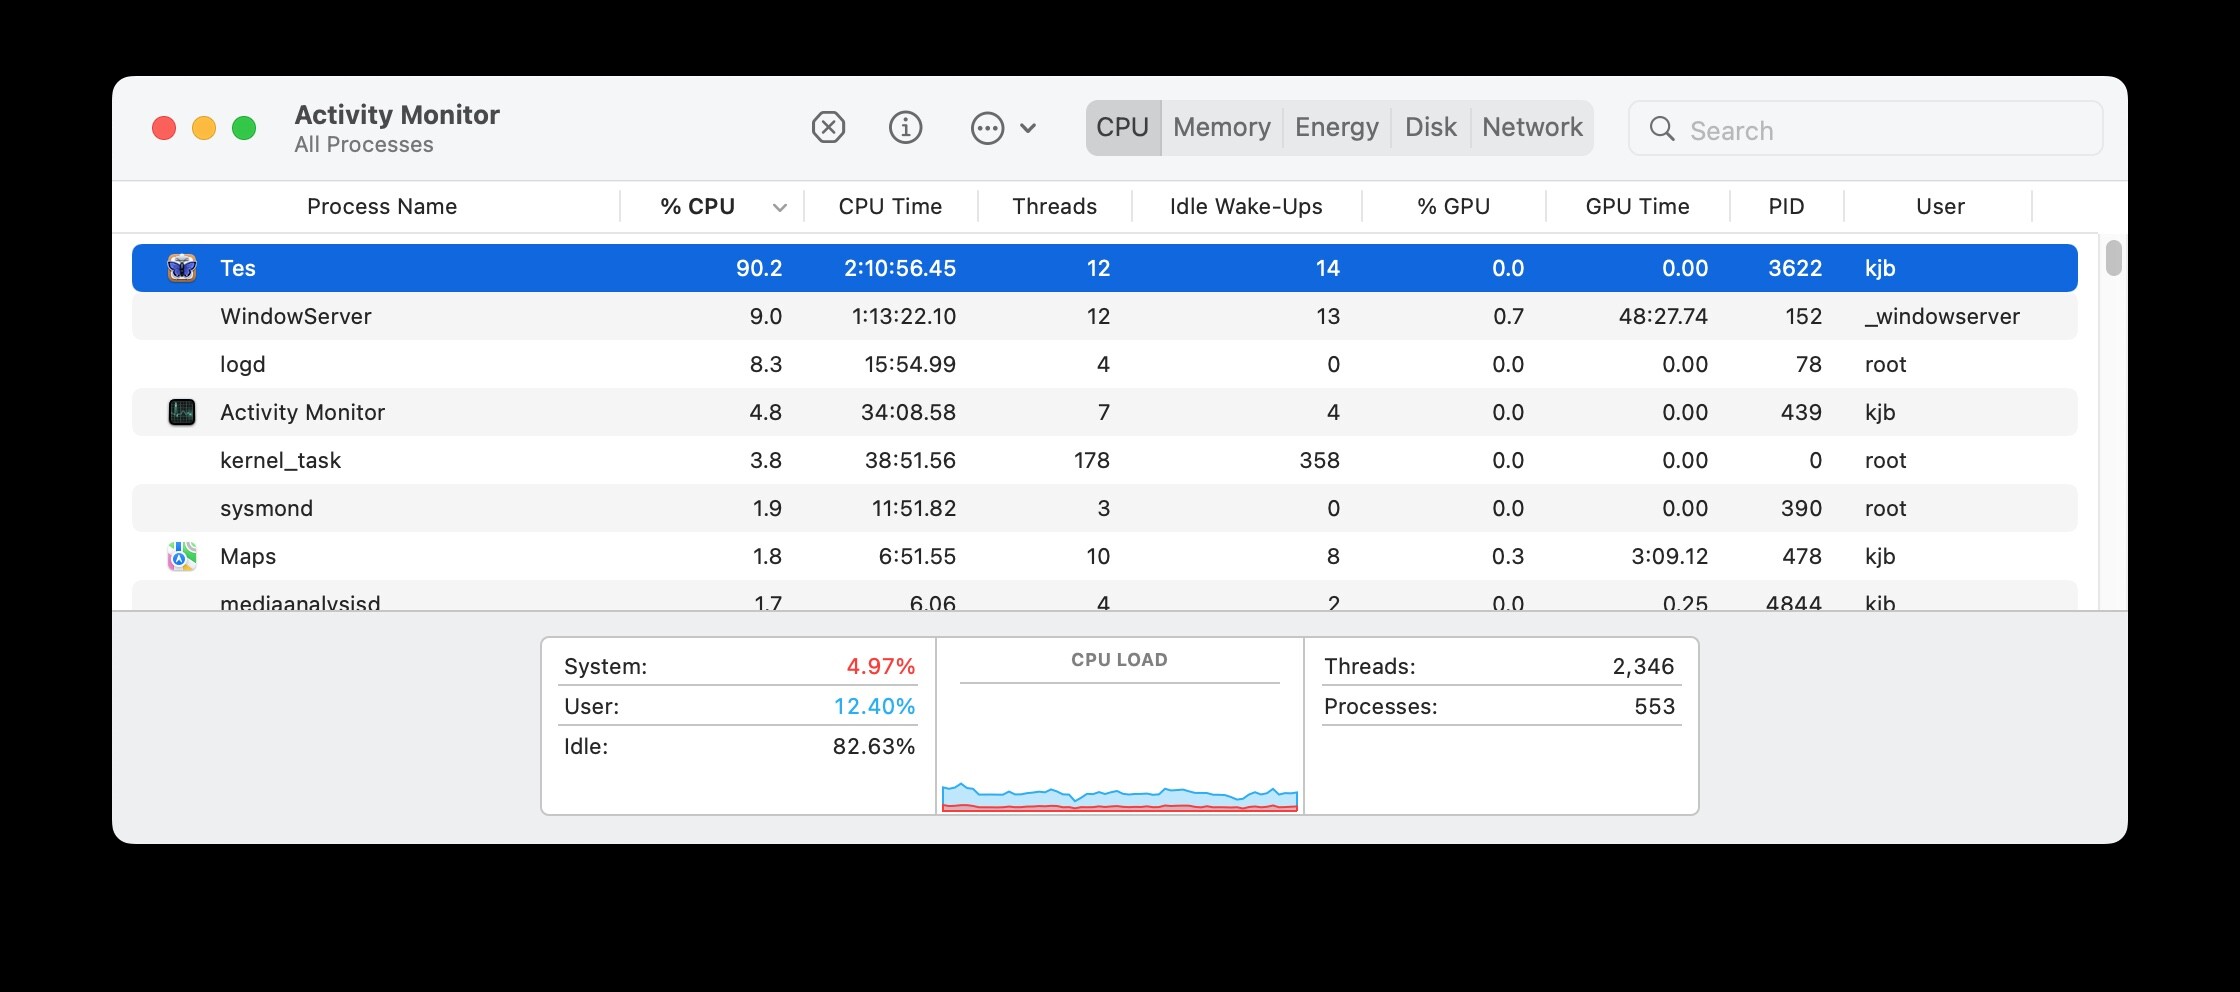Sort by the PID column header
Viewport: 2240px width, 992px height.
point(1786,207)
